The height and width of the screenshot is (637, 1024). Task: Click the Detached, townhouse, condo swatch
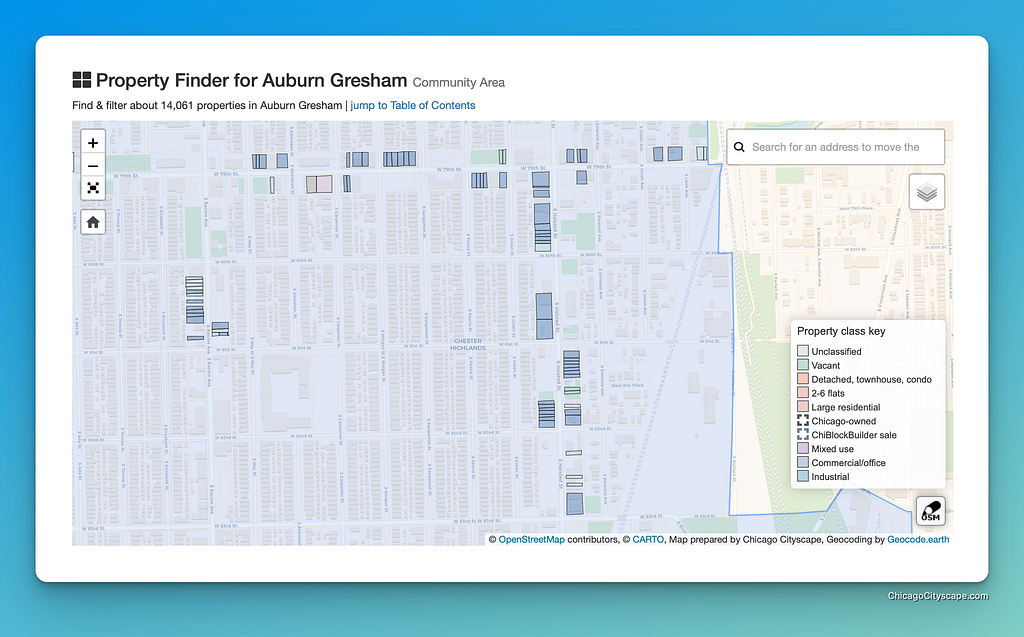coord(803,379)
